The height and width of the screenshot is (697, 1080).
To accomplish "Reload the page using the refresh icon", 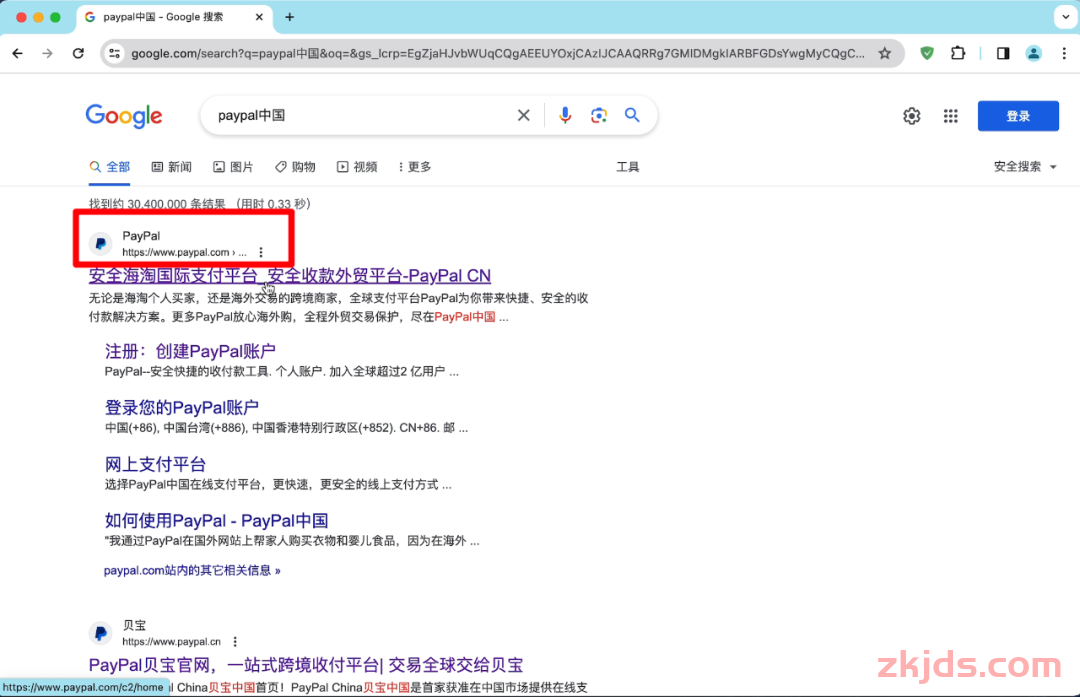I will pos(79,53).
